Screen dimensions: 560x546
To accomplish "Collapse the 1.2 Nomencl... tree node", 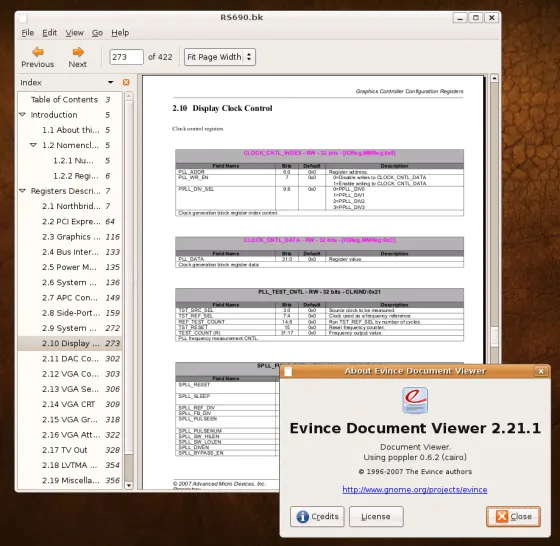I will tap(33, 145).
